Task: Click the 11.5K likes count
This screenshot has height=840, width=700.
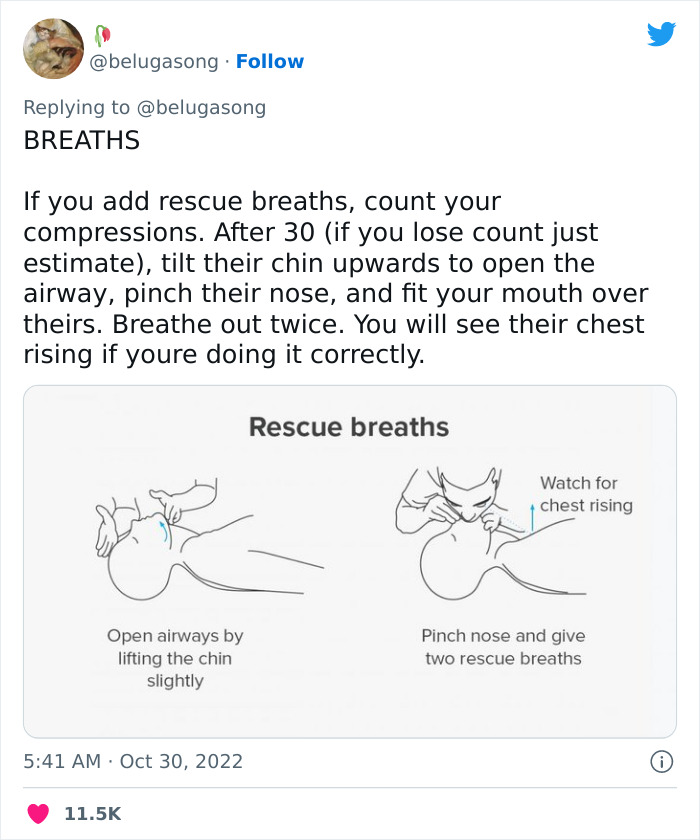Action: click(91, 813)
